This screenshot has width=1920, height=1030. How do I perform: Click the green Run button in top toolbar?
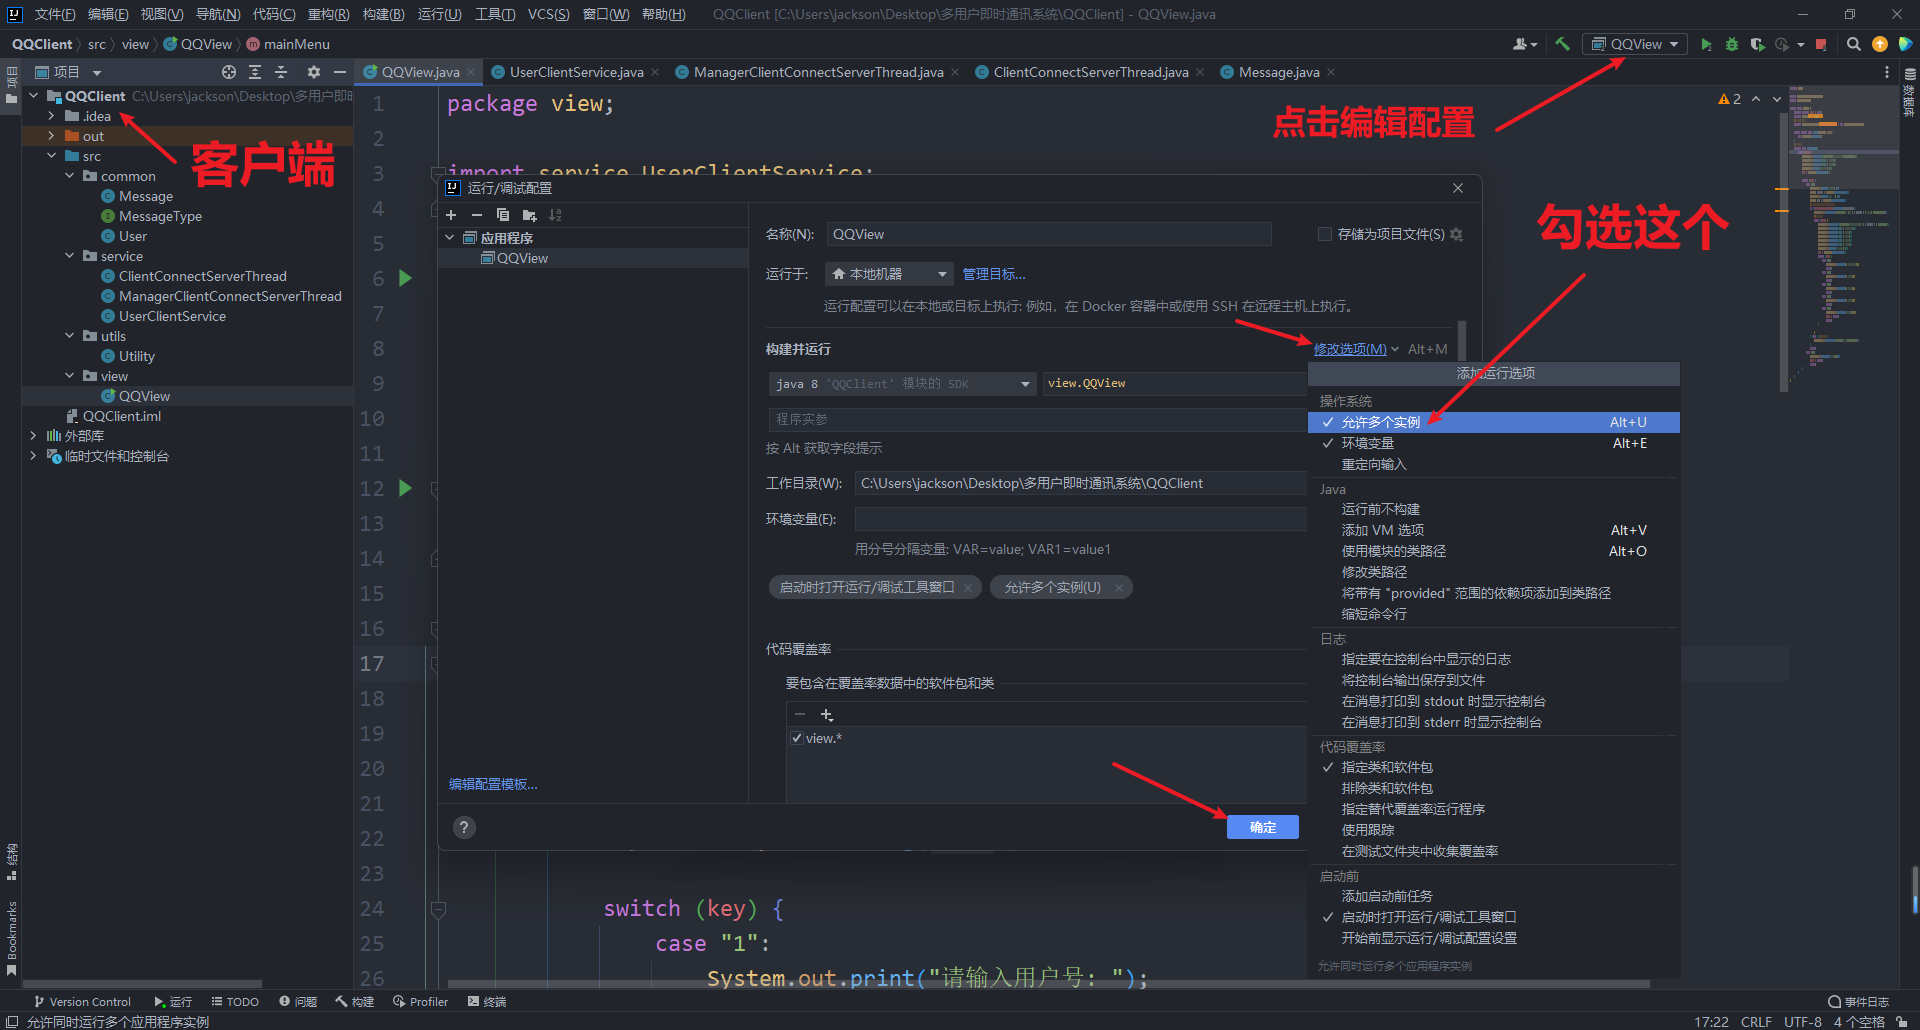(1706, 44)
